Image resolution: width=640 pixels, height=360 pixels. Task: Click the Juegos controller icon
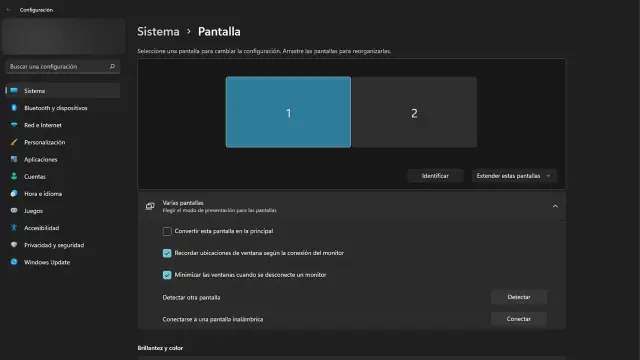(x=14, y=211)
